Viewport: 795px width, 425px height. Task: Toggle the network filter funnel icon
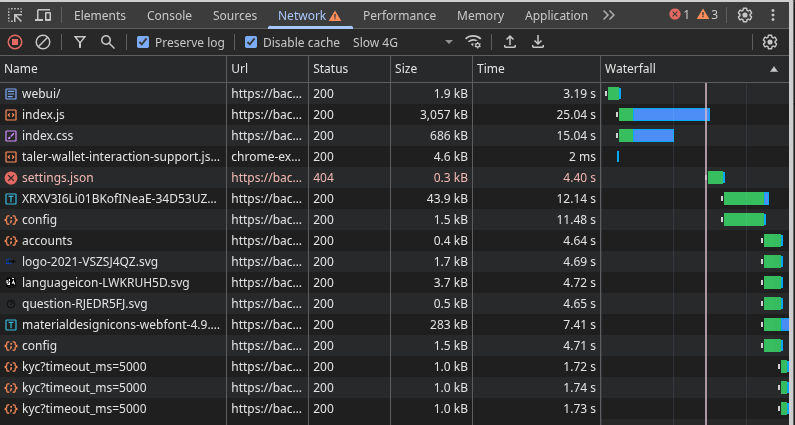(80, 42)
